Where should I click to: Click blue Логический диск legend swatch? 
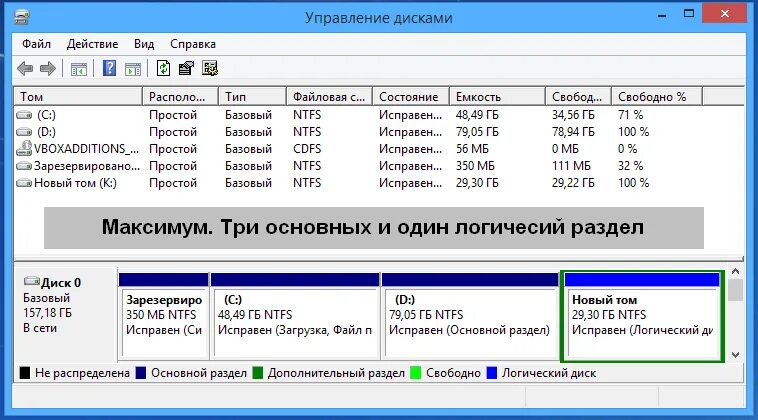[x=492, y=373]
